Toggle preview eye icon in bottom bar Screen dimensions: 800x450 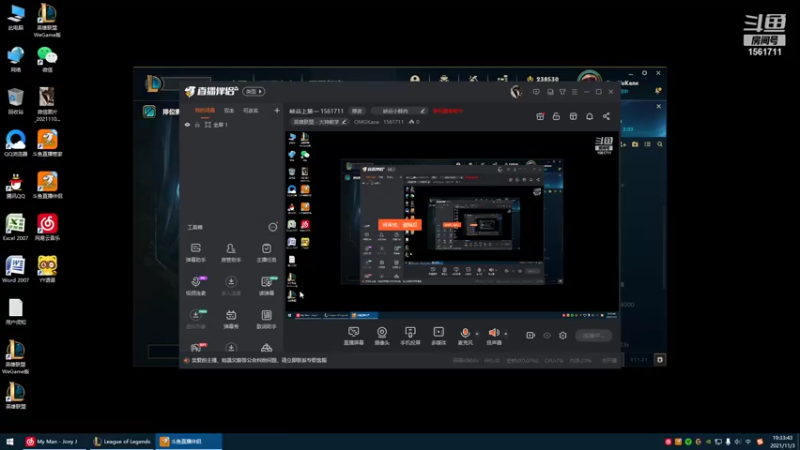[x=547, y=335]
